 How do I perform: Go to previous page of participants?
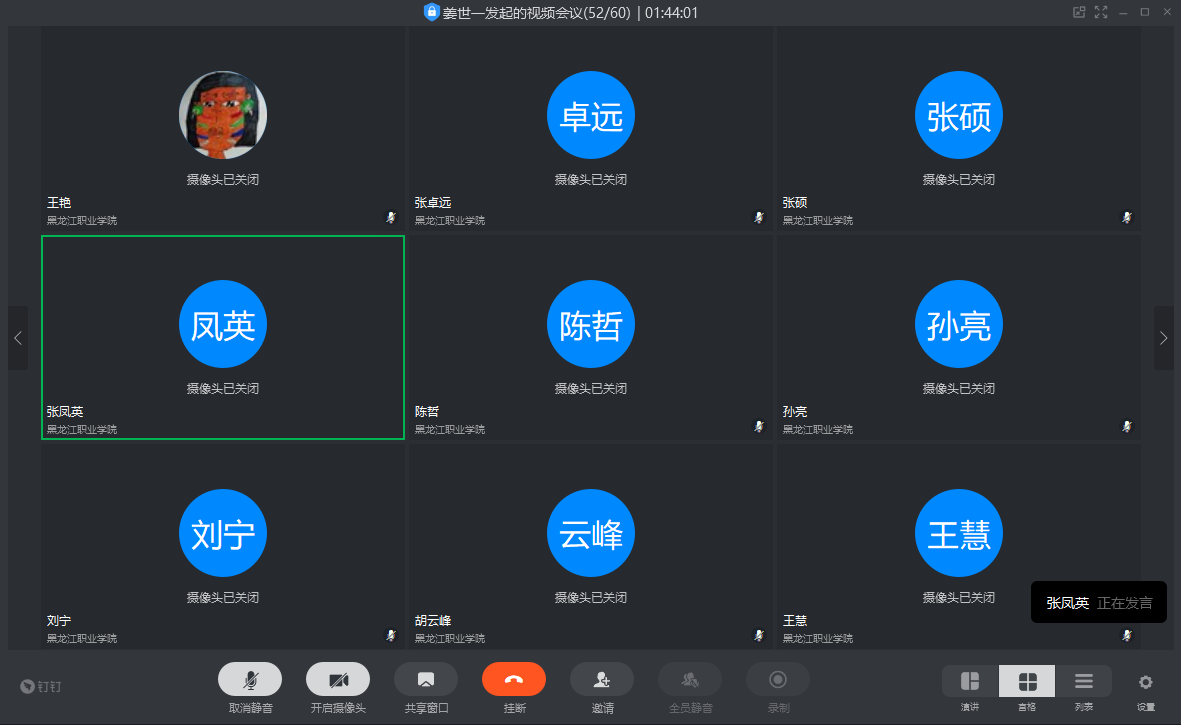(x=18, y=338)
